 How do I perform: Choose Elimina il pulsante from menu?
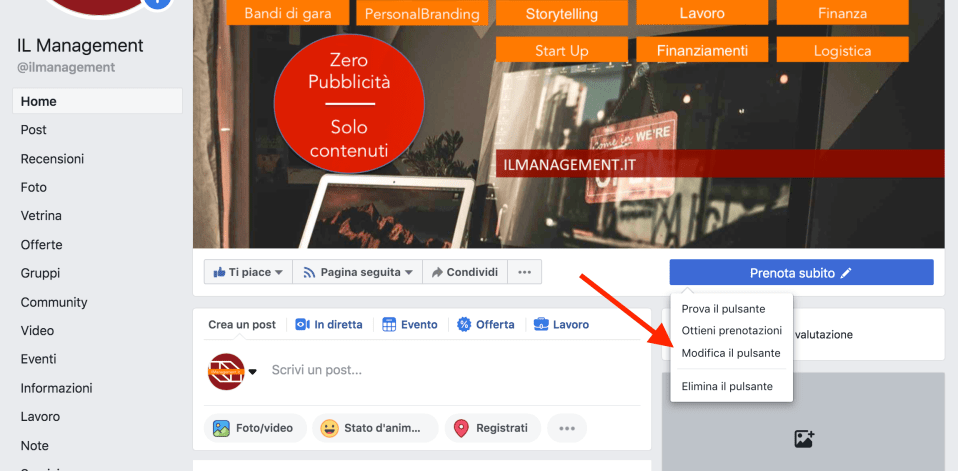point(726,386)
